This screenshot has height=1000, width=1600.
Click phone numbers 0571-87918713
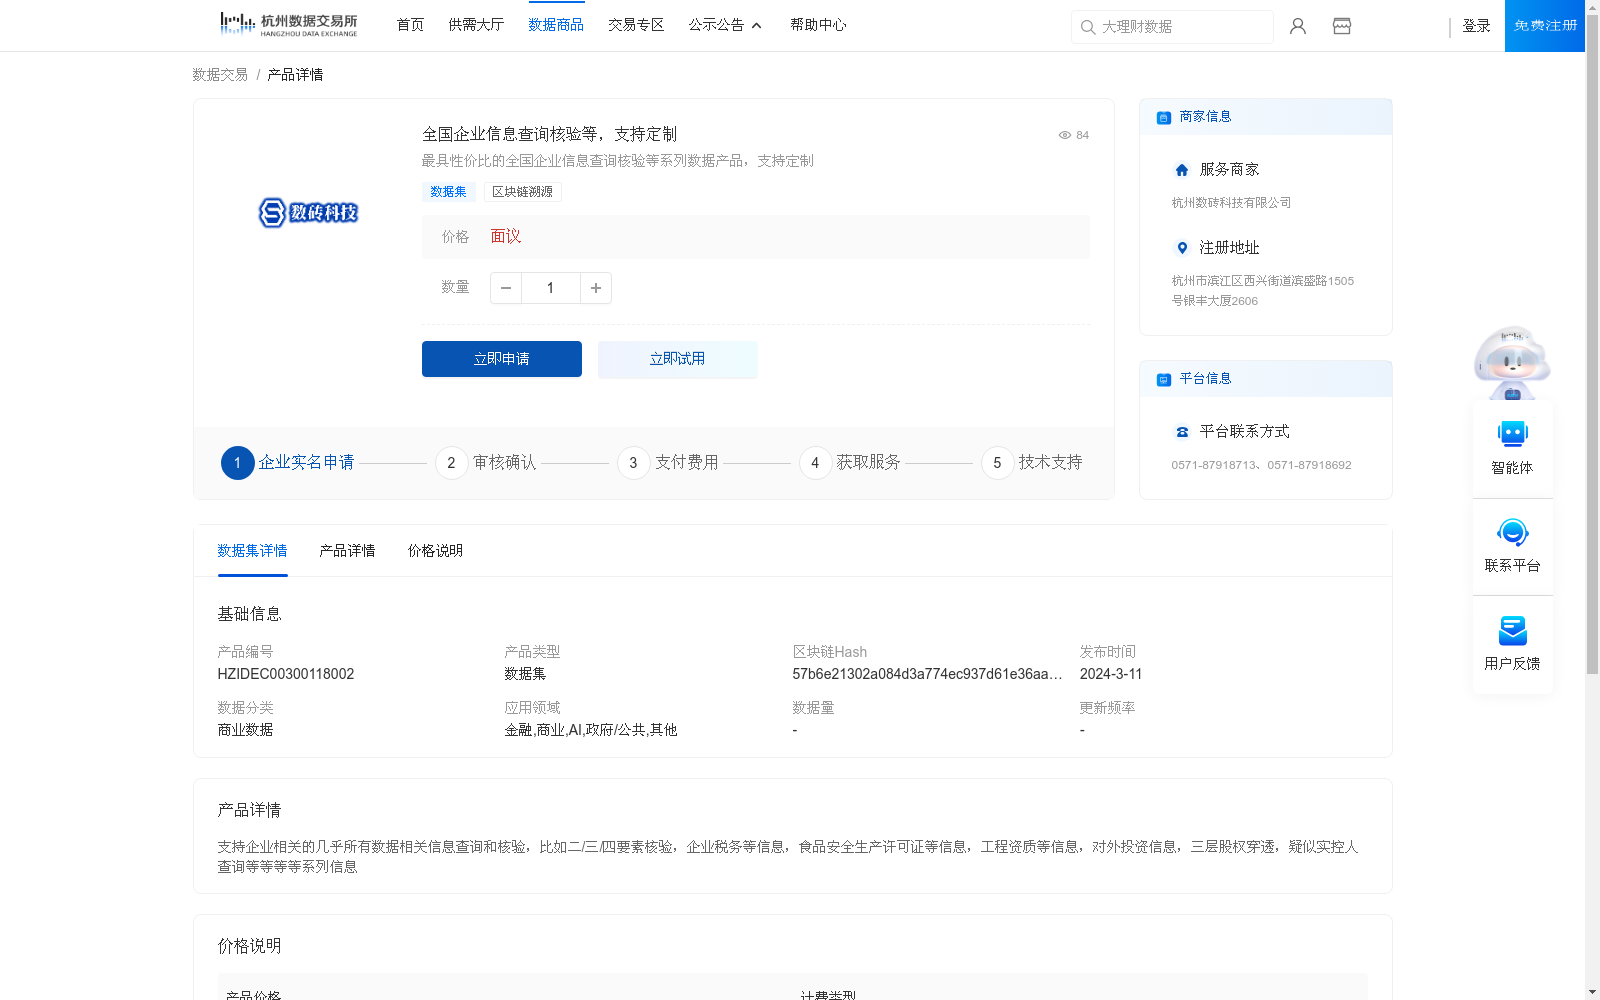[1261, 465]
